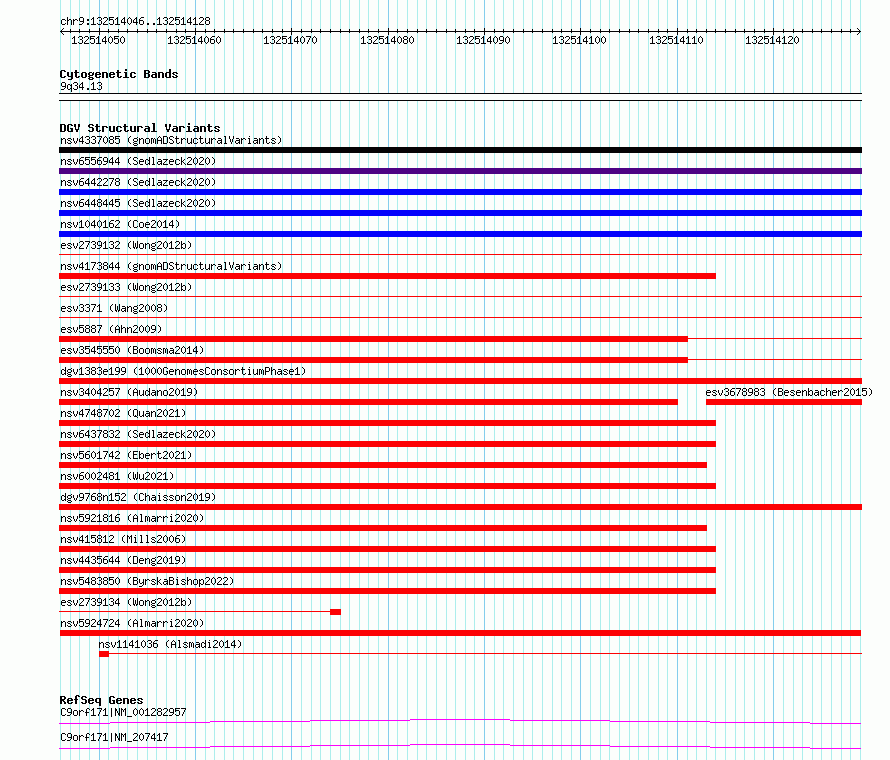890x760 pixels.
Task: Open variant nsv5601742 (Ebert2021)
Action: [126, 455]
